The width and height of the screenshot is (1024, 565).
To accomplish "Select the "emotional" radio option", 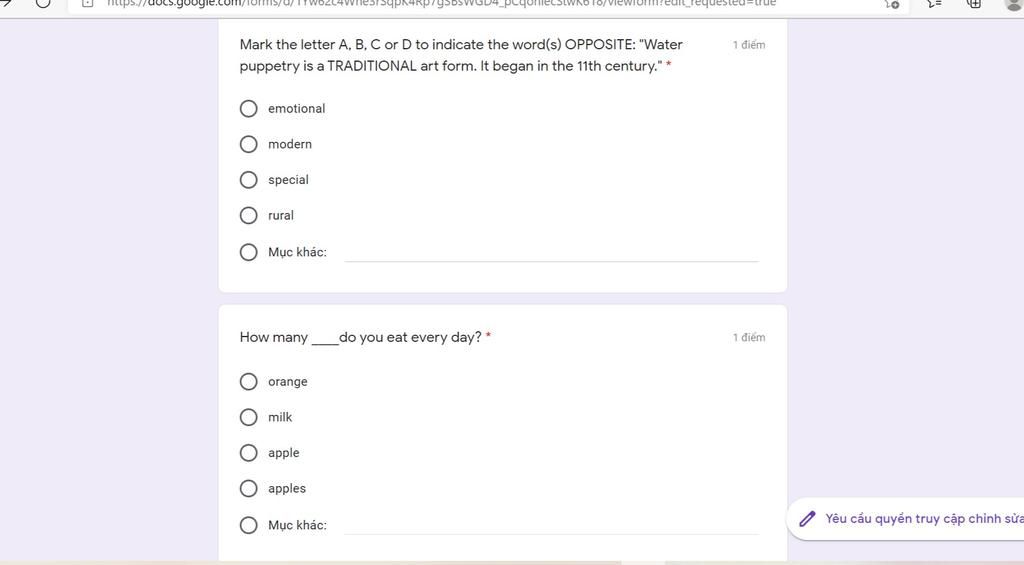I will point(249,108).
